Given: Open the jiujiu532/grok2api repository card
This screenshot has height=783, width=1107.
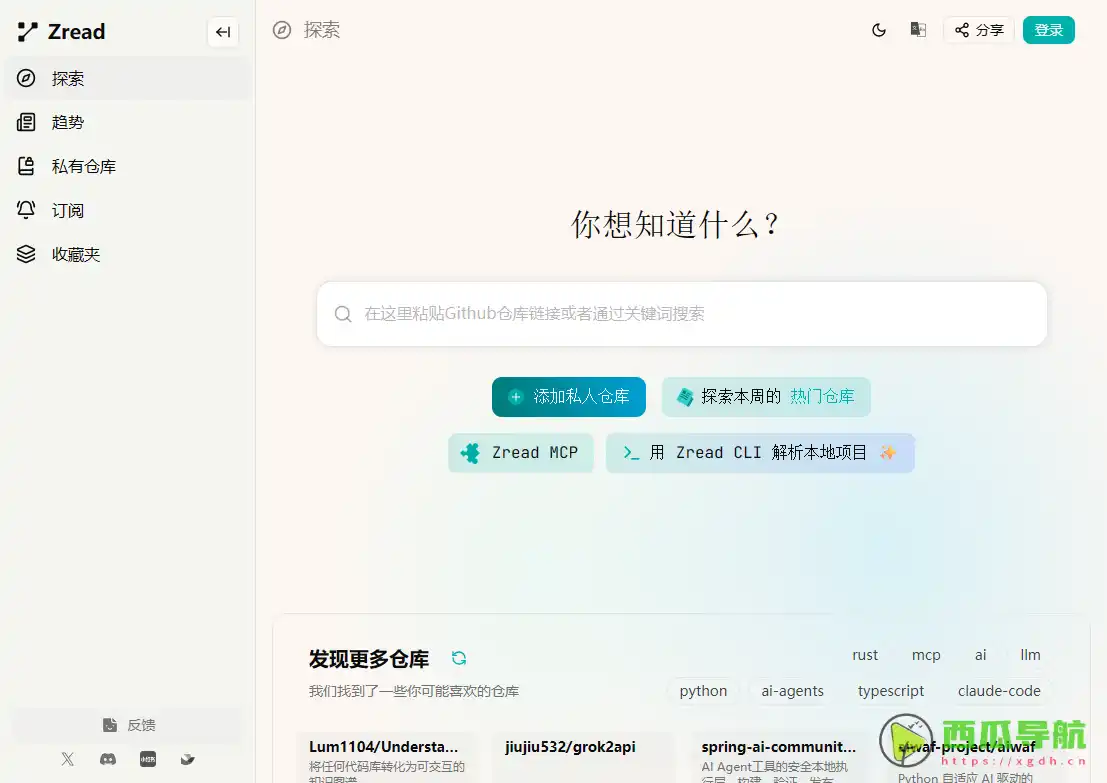Looking at the screenshot, I should point(583,758).
